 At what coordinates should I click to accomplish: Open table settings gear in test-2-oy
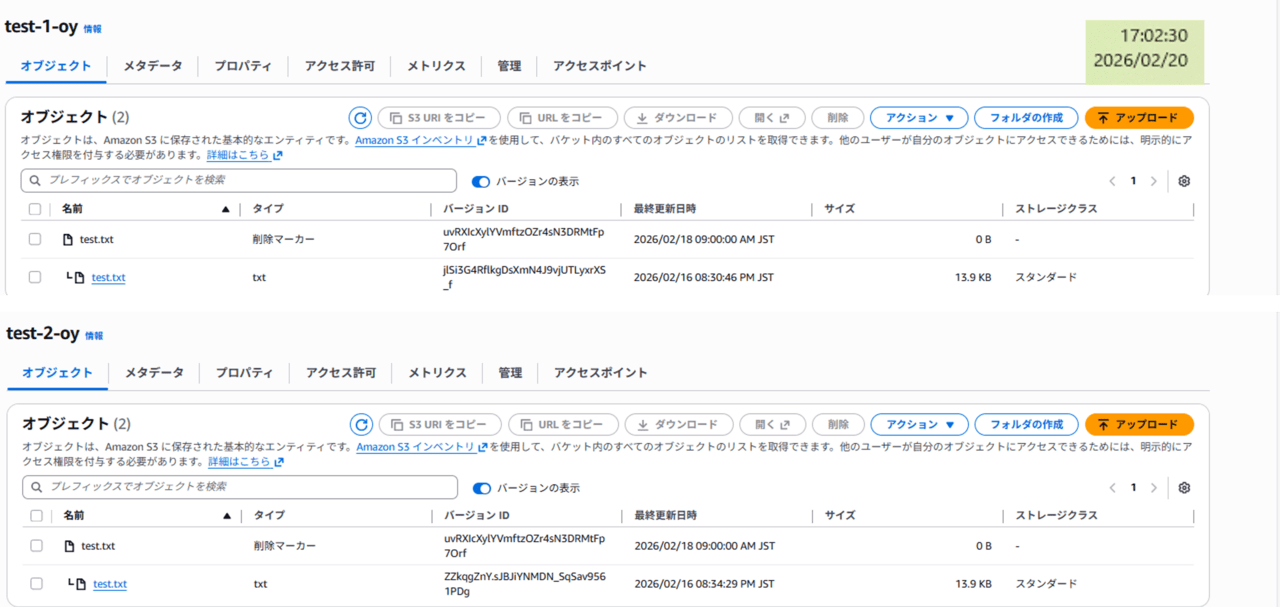[x=1184, y=487]
